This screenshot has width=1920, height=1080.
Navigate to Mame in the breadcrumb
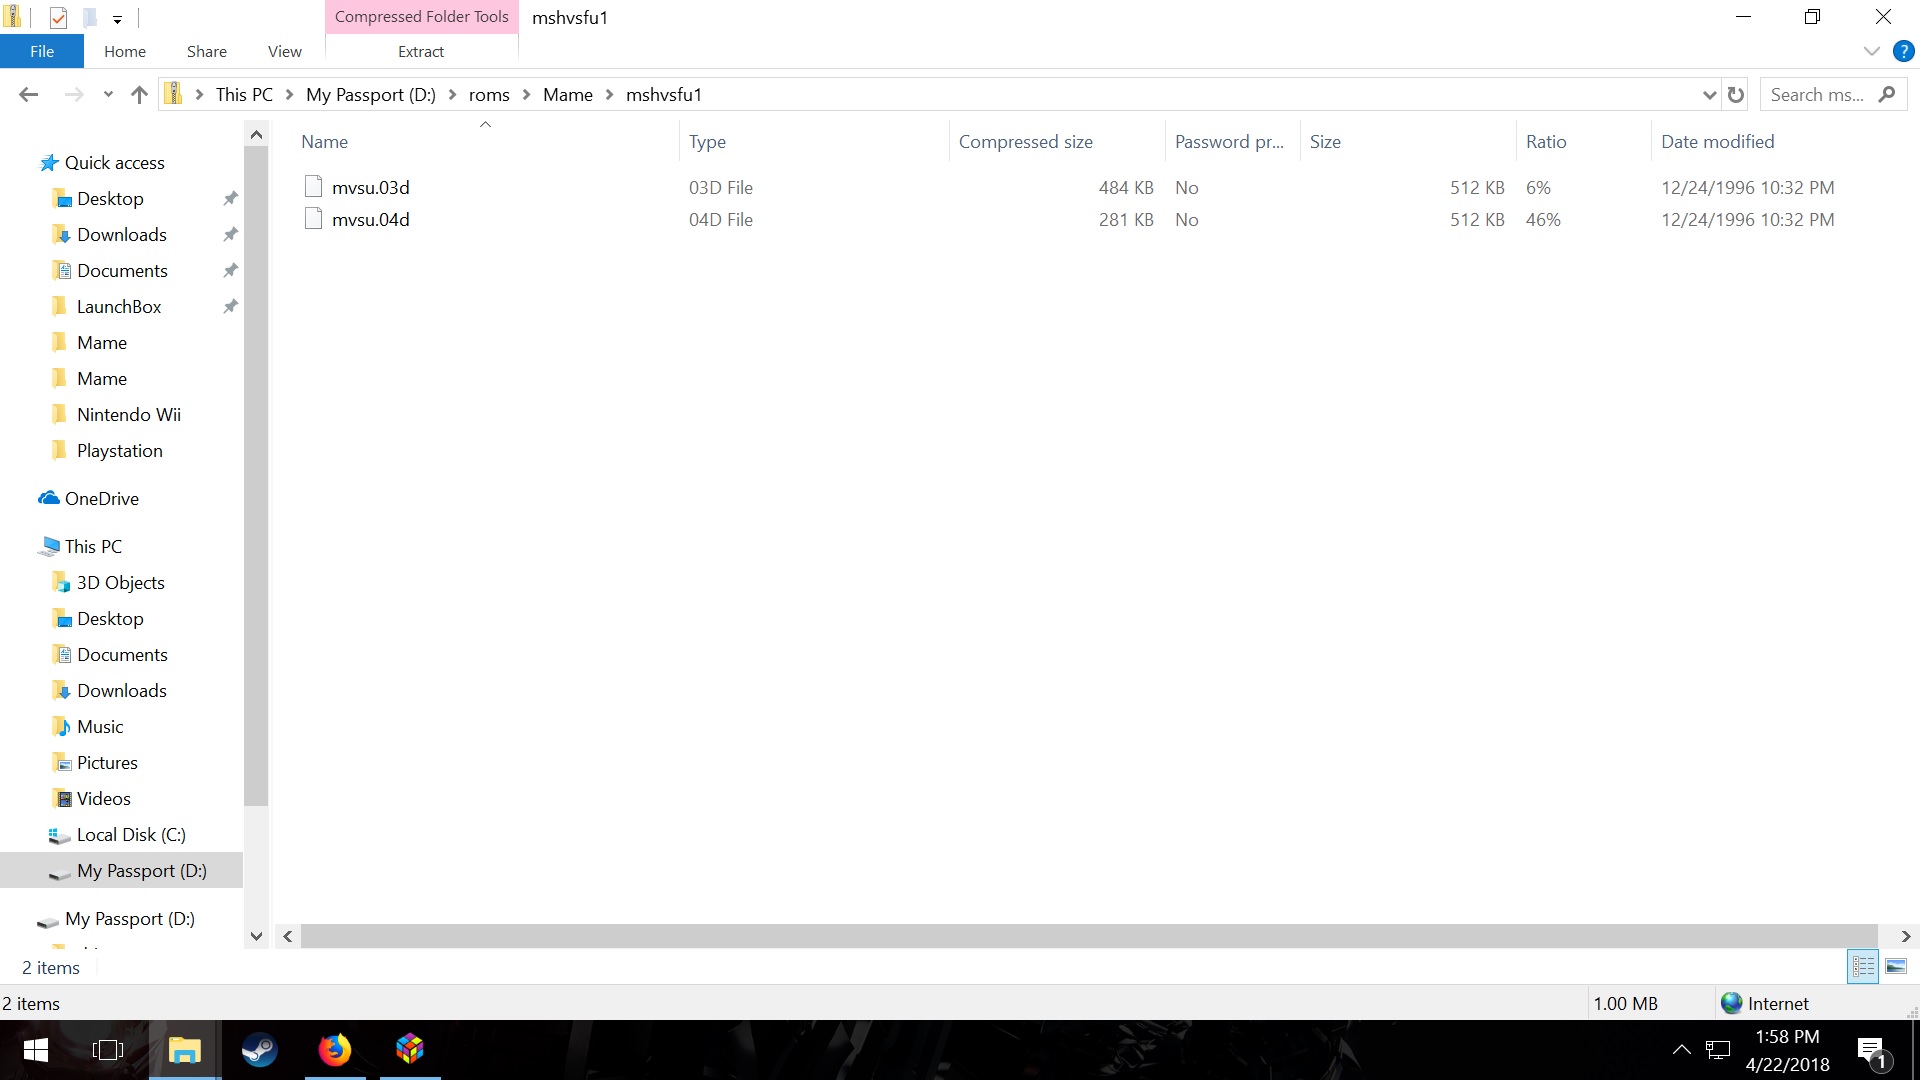coord(568,94)
